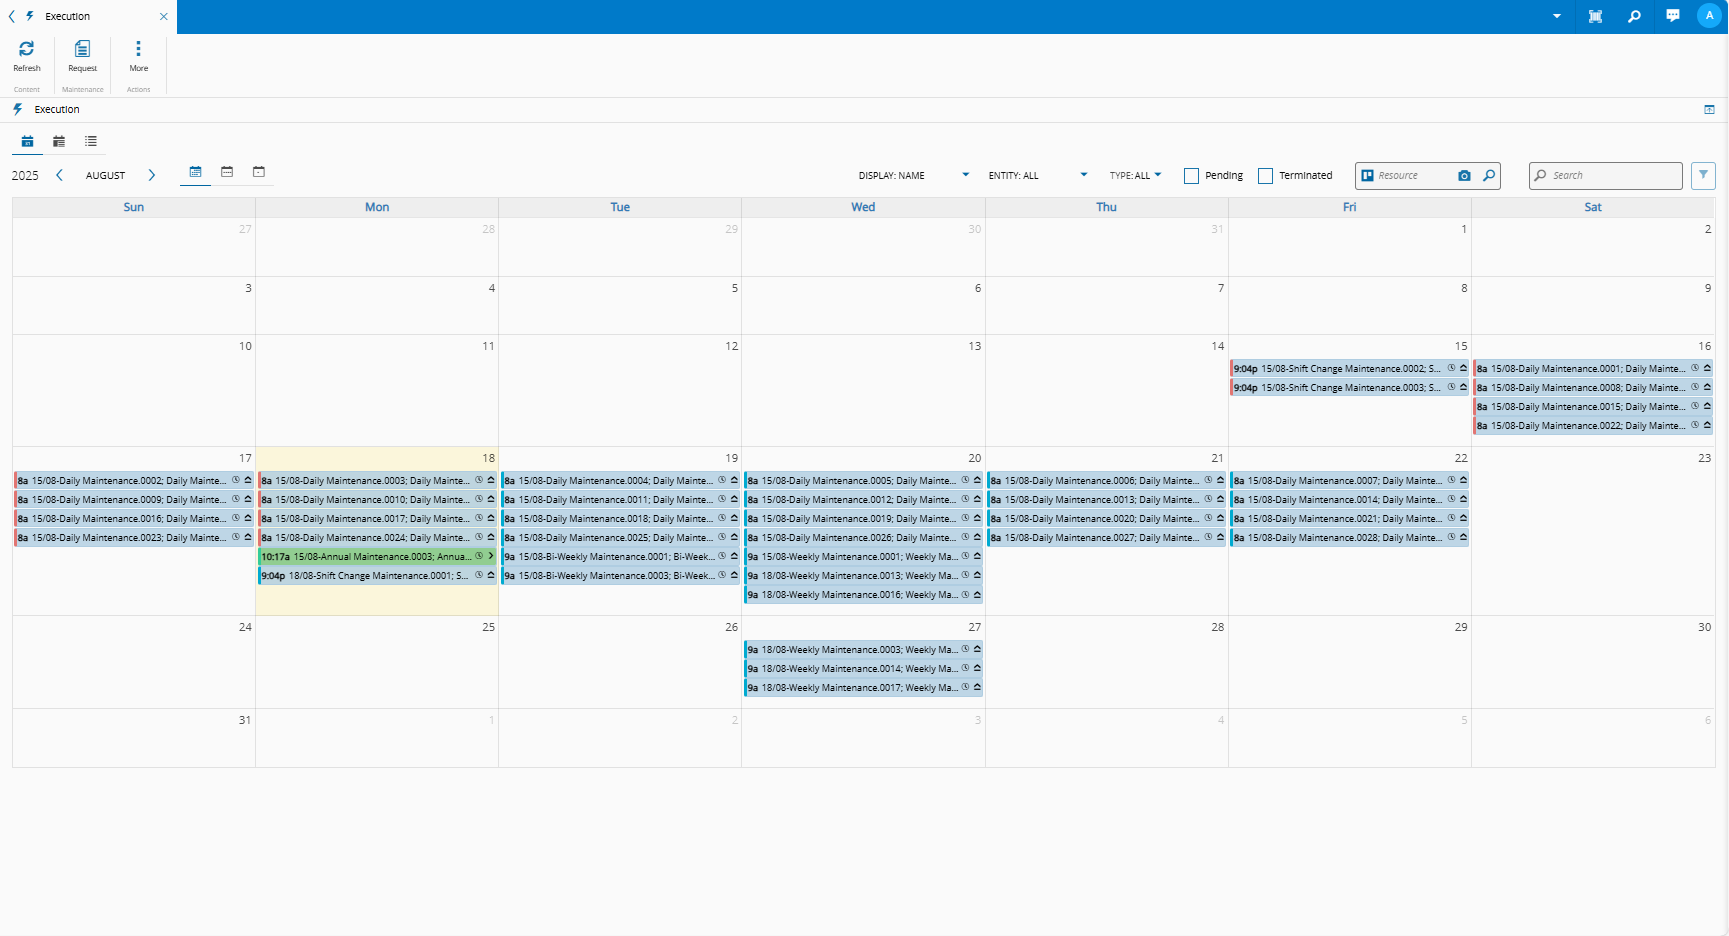Click into the calendar Search field

click(1606, 175)
